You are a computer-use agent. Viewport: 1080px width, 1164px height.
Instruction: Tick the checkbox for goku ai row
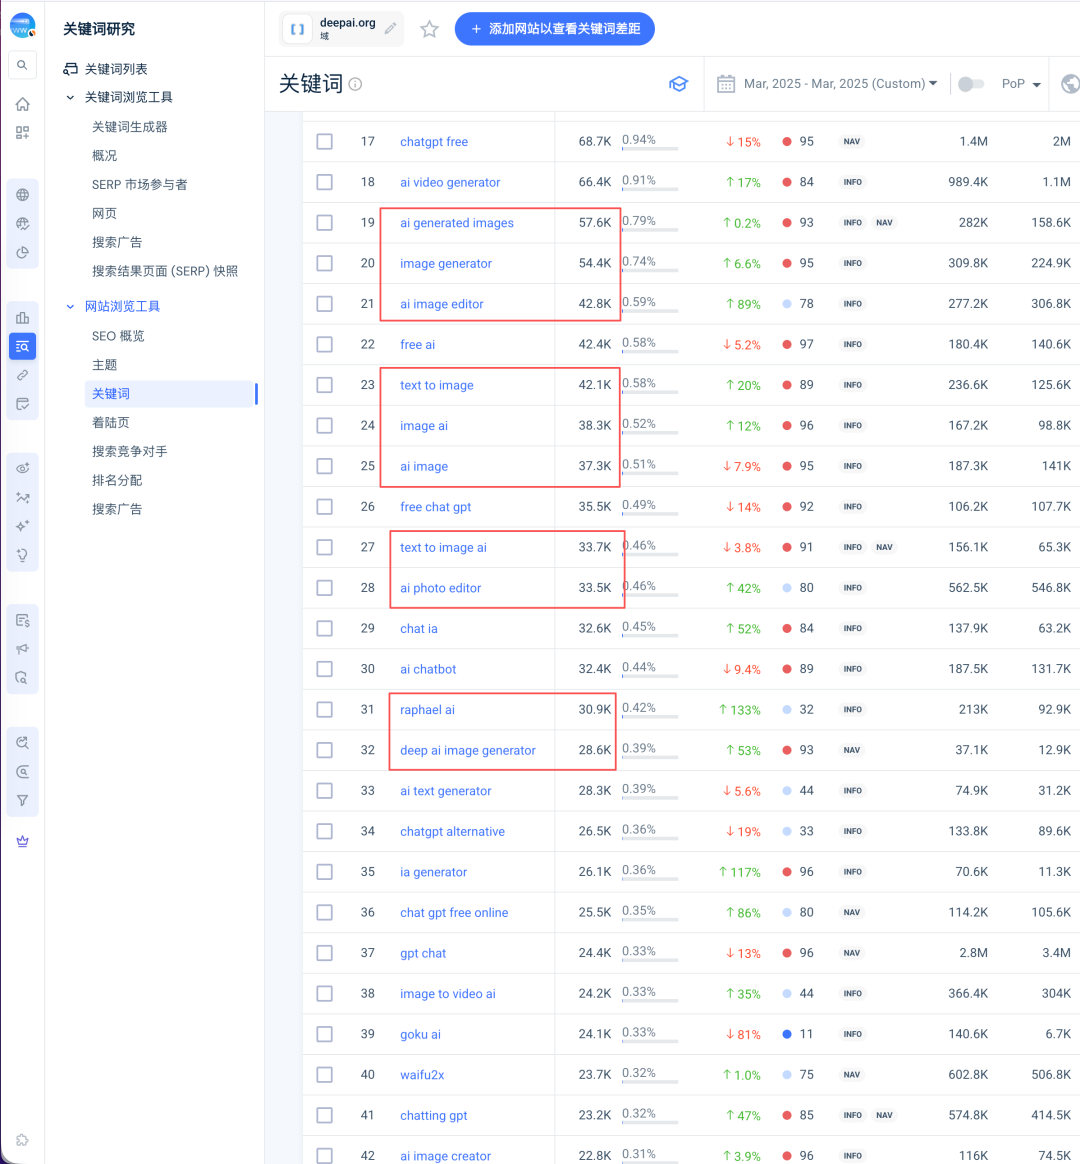coord(324,1034)
